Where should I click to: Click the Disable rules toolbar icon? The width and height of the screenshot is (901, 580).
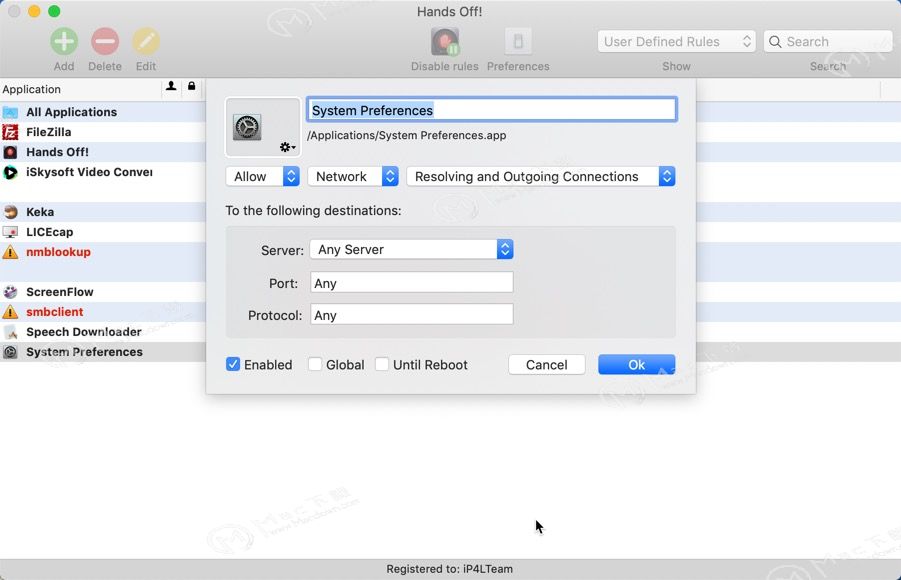tap(445, 42)
